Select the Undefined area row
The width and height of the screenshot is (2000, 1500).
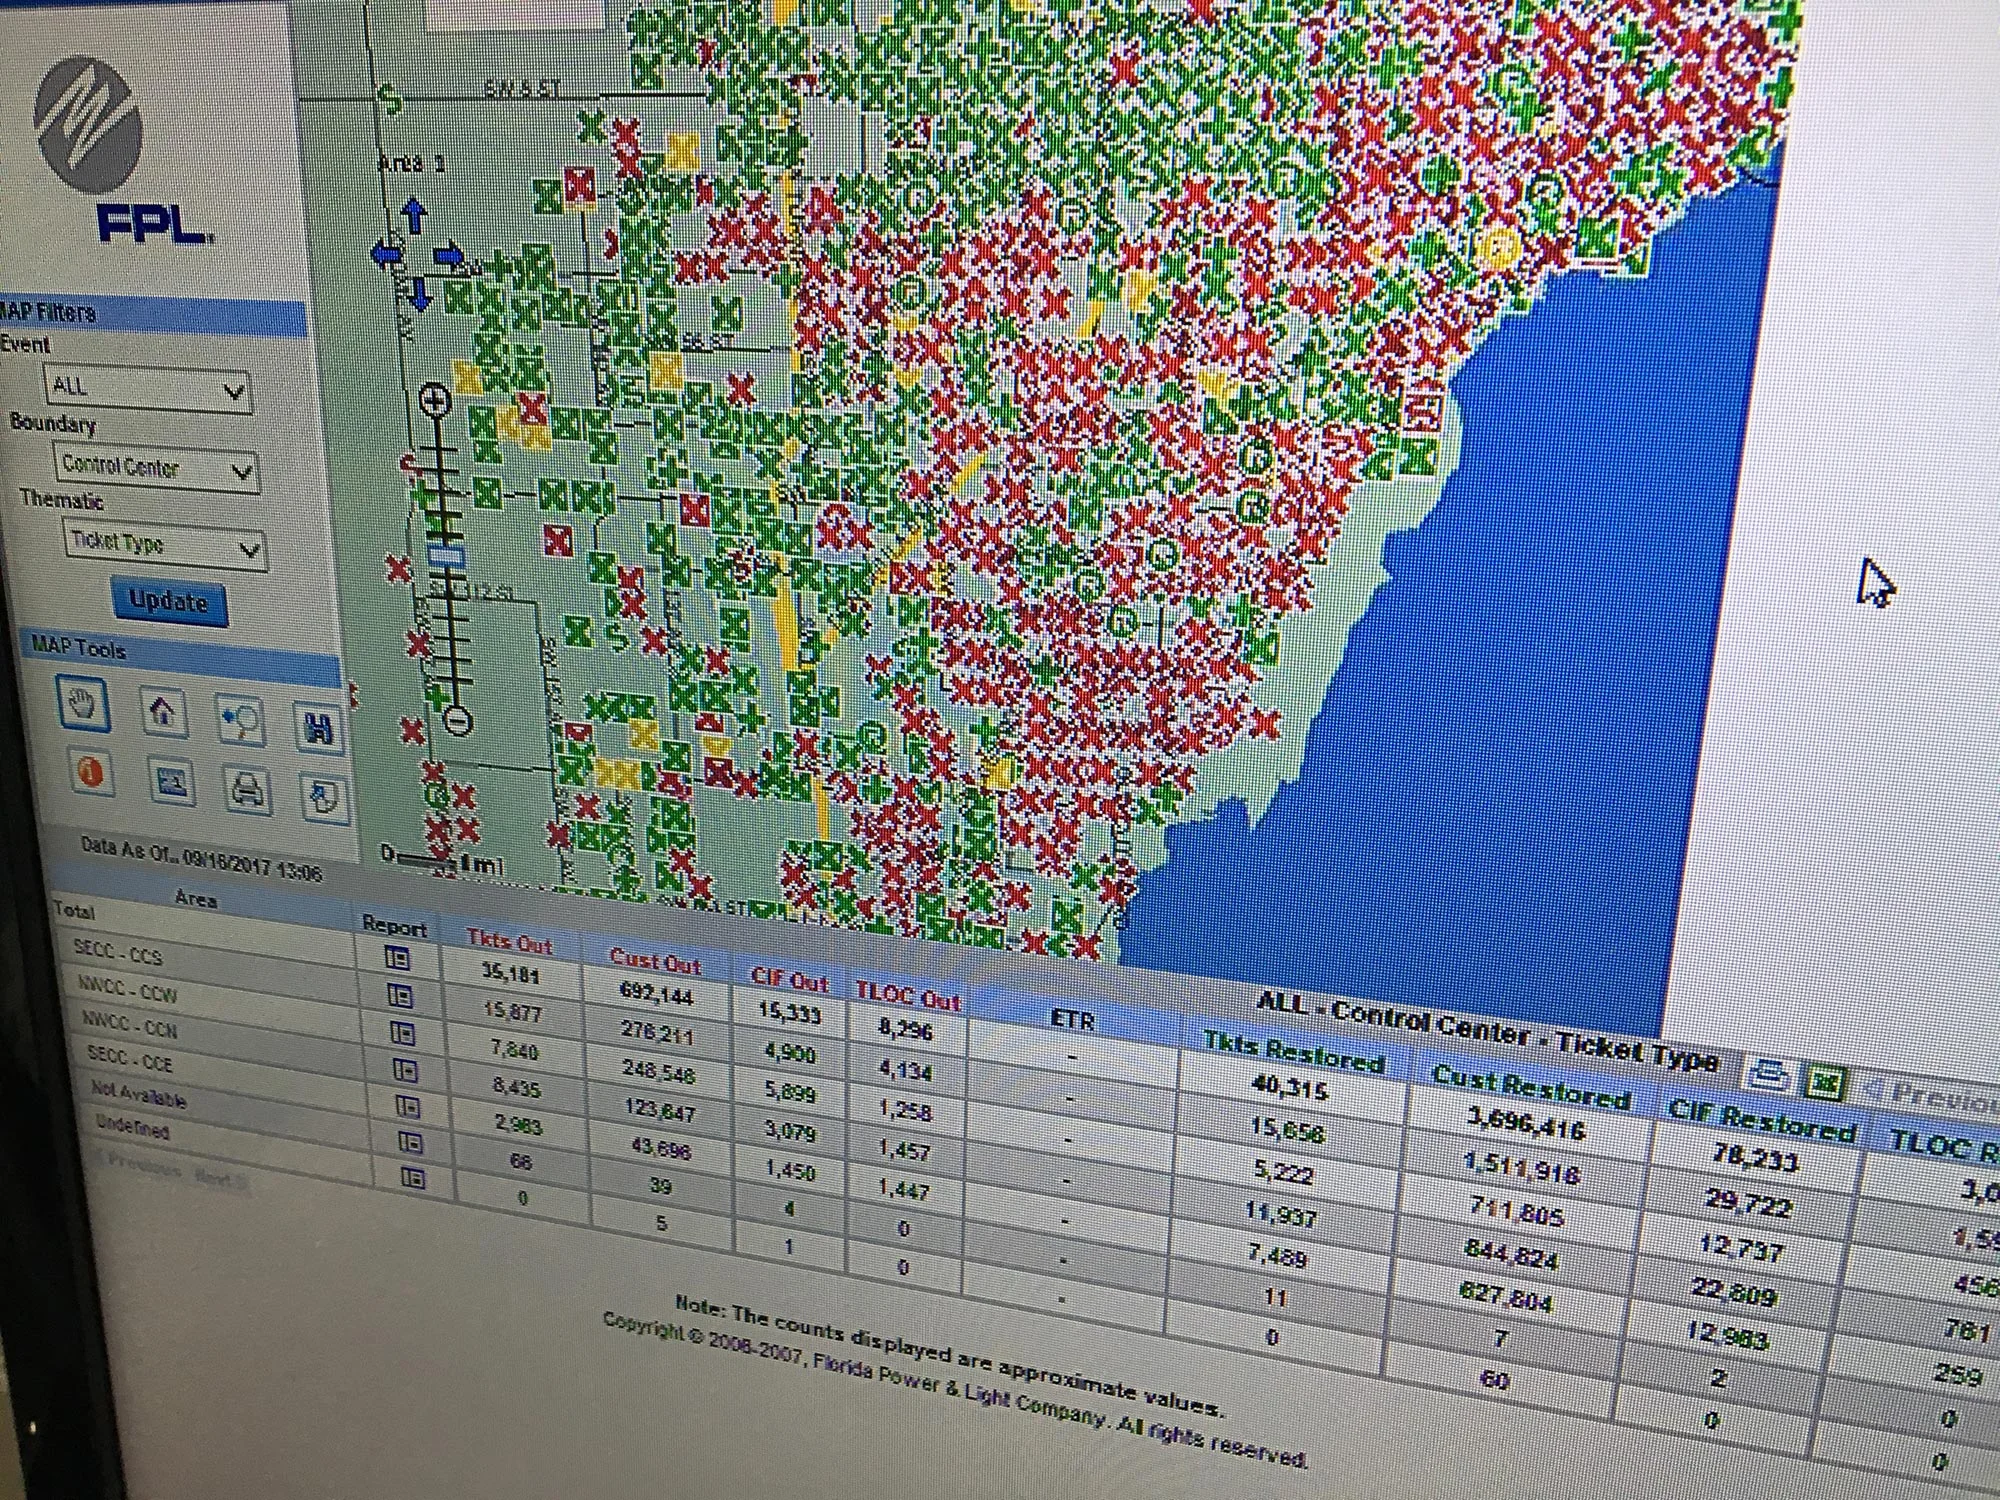[132, 1128]
